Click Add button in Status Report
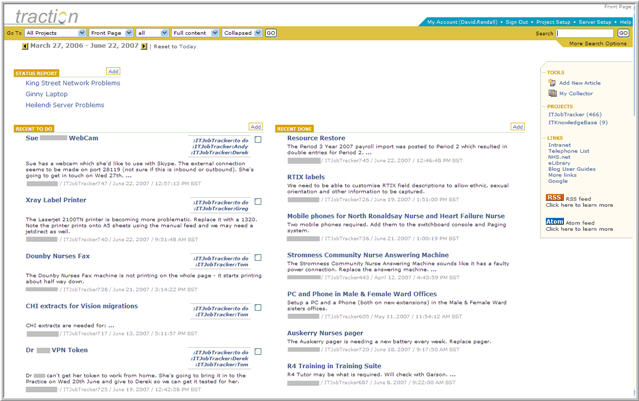Viewport: 639px width, 401px height. tap(112, 72)
